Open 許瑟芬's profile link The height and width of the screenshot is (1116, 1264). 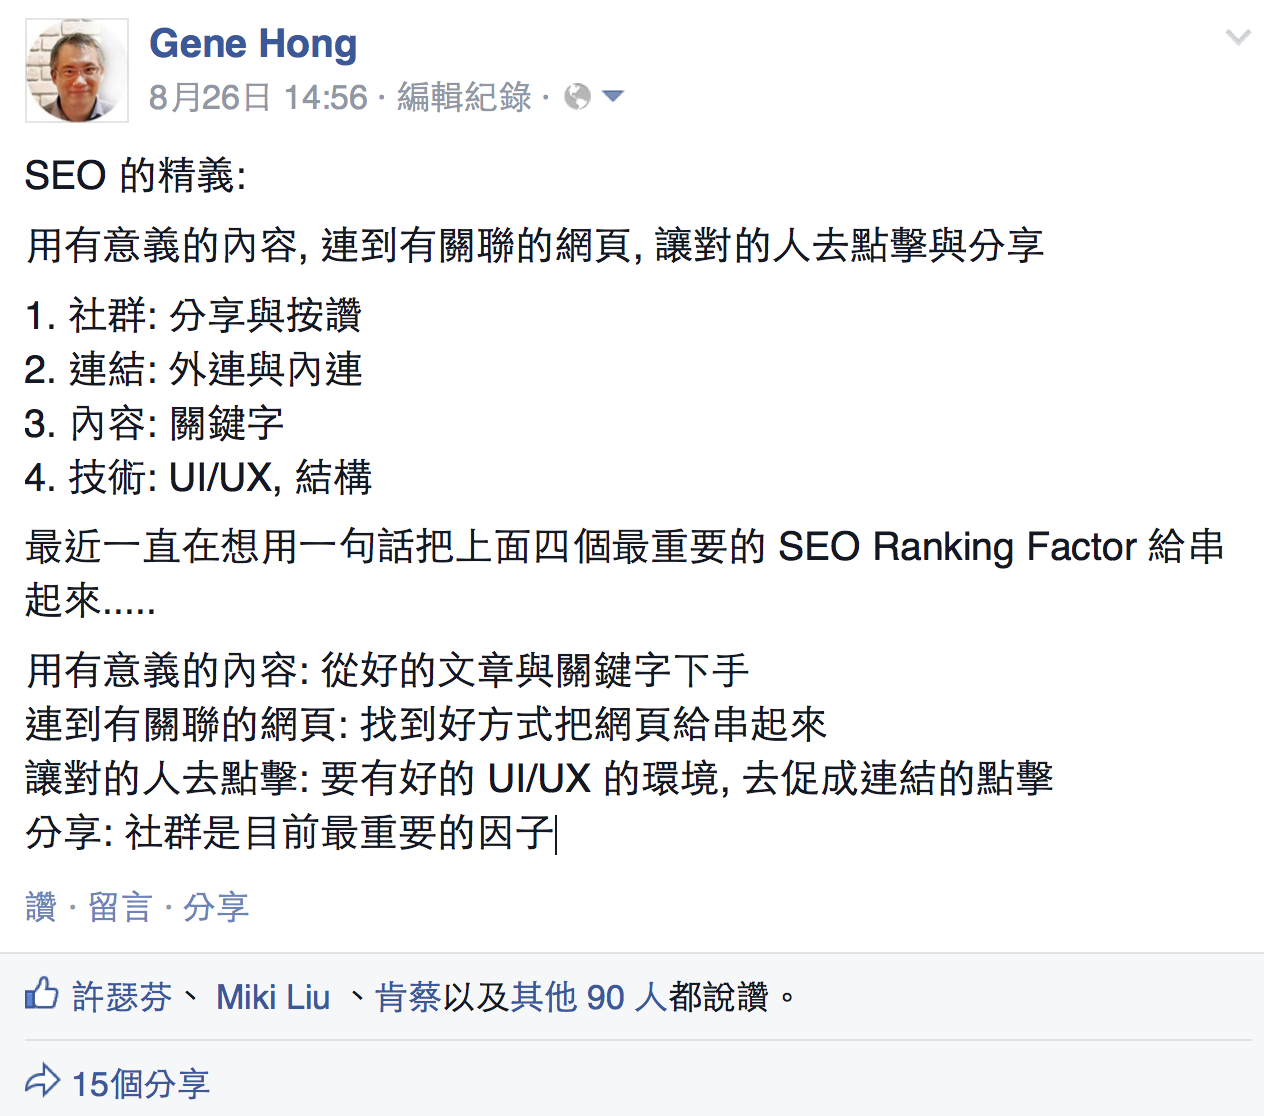tap(122, 997)
